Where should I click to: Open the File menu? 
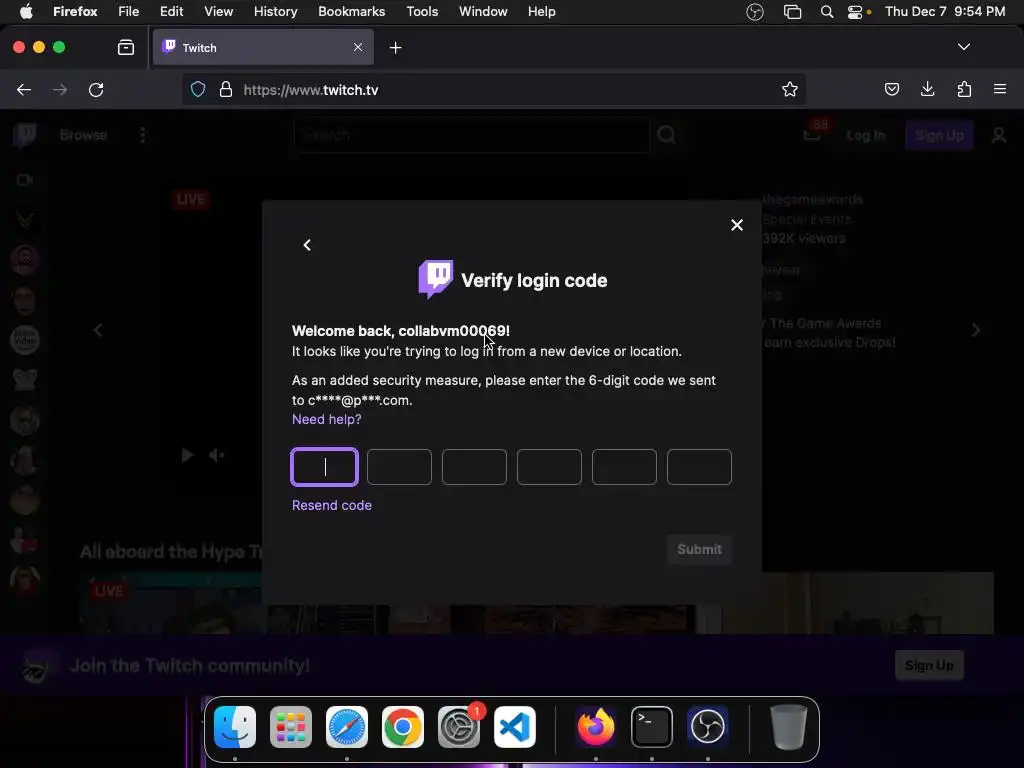pos(129,11)
